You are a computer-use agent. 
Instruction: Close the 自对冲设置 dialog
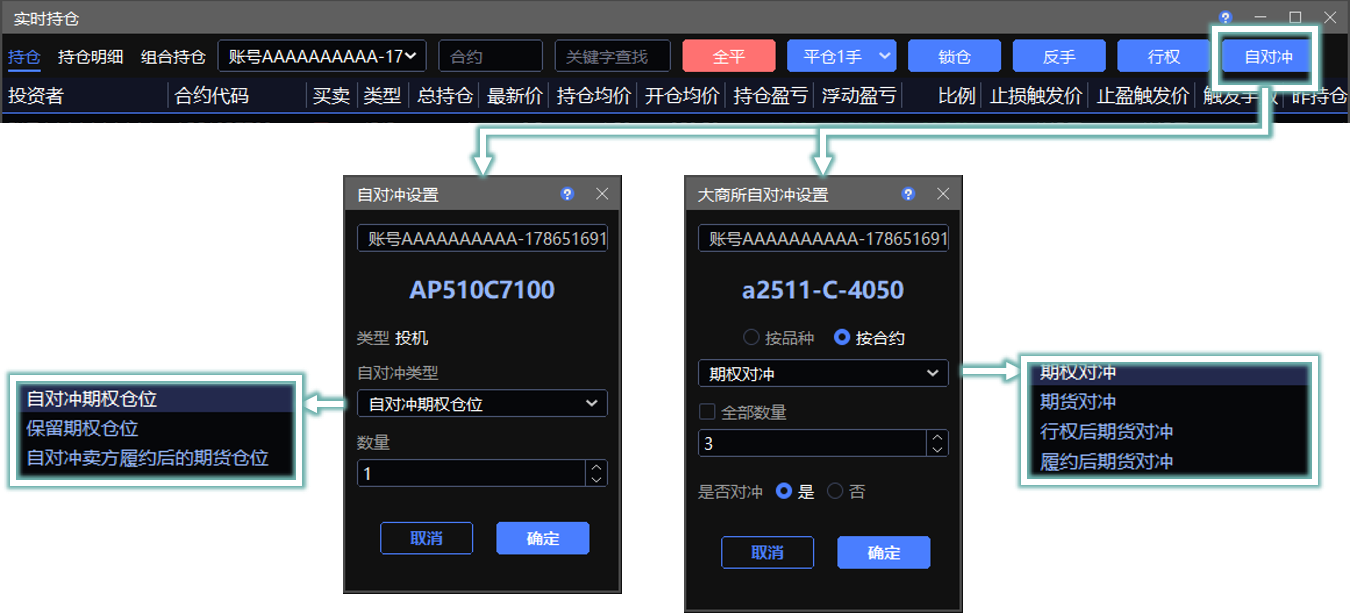[602, 194]
